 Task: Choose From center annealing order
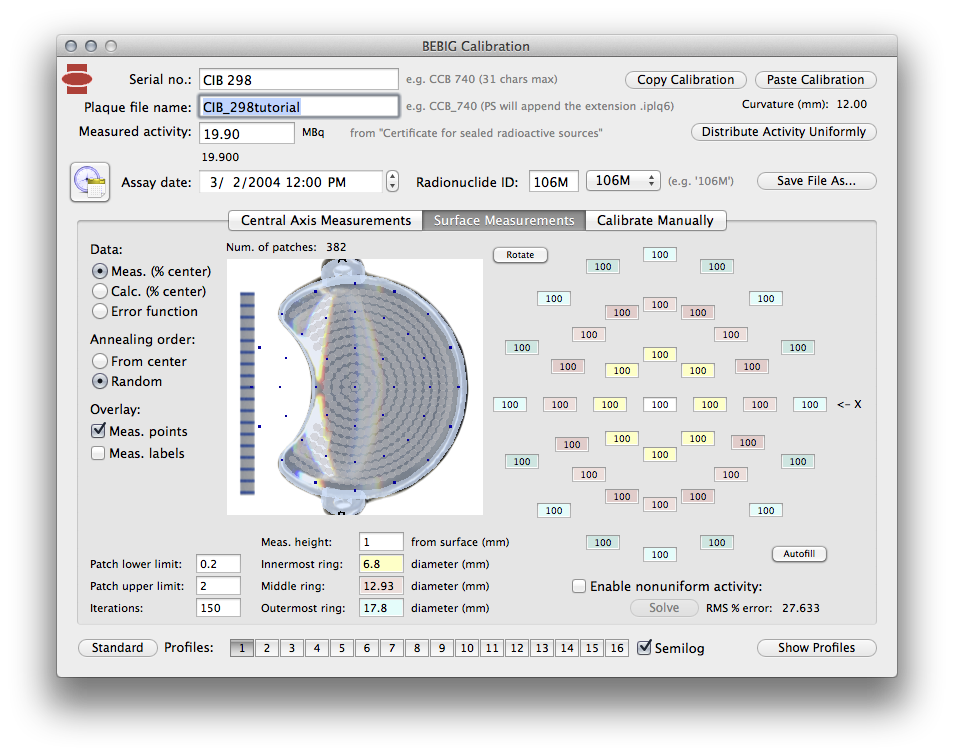(100, 361)
